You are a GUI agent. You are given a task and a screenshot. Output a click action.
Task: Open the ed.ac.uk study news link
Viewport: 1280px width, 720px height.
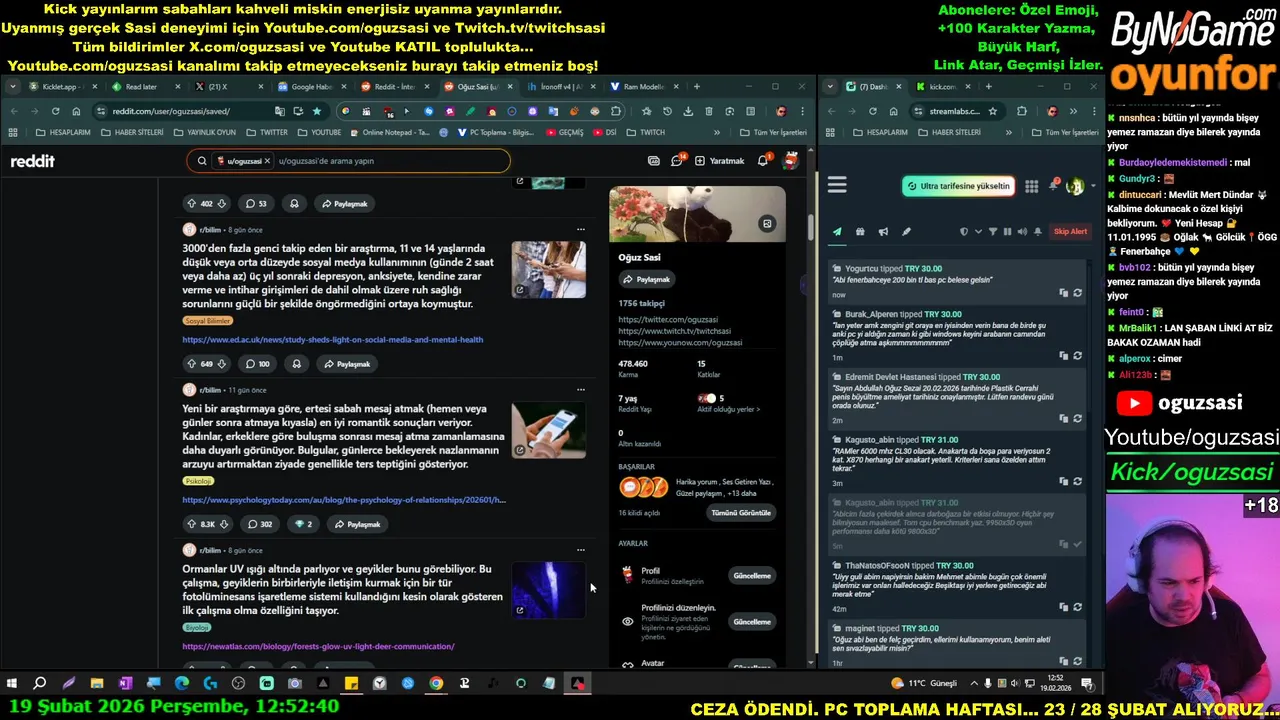[x=332, y=339]
